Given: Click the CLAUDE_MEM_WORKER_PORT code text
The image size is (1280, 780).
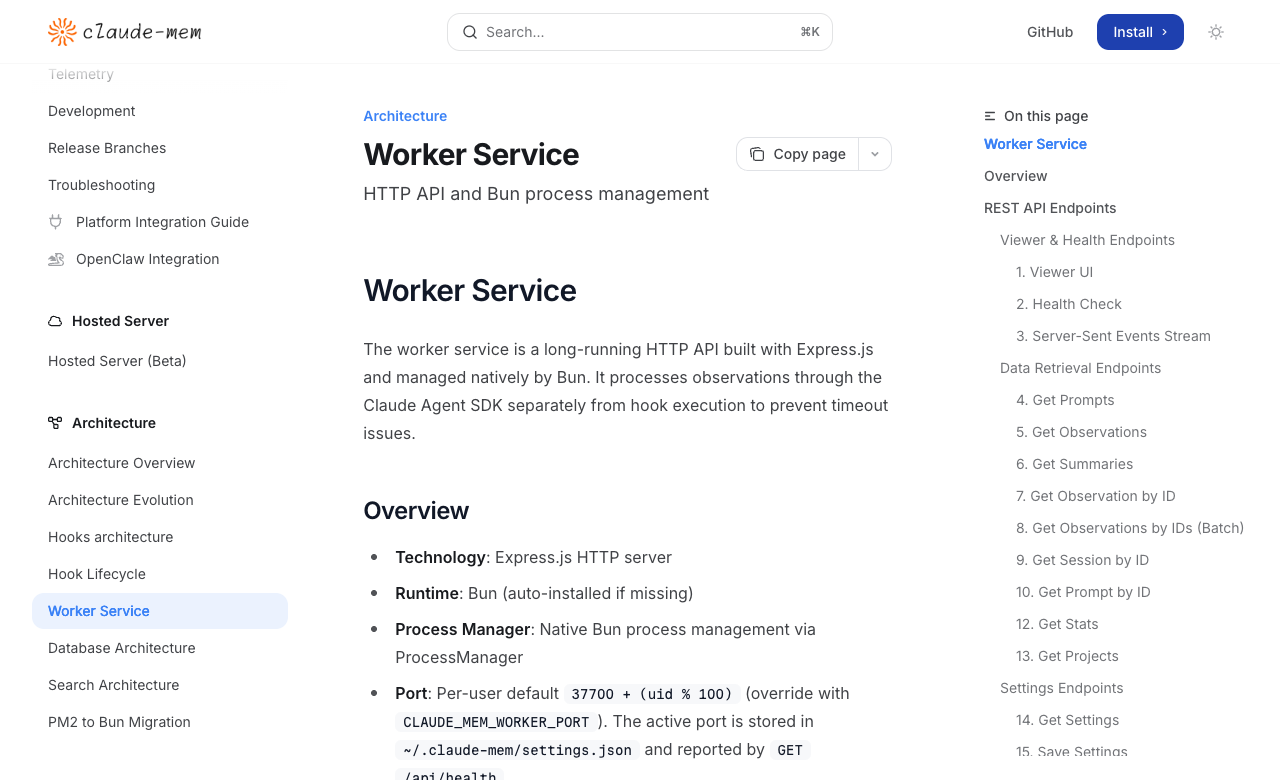Looking at the screenshot, I should coord(496,722).
